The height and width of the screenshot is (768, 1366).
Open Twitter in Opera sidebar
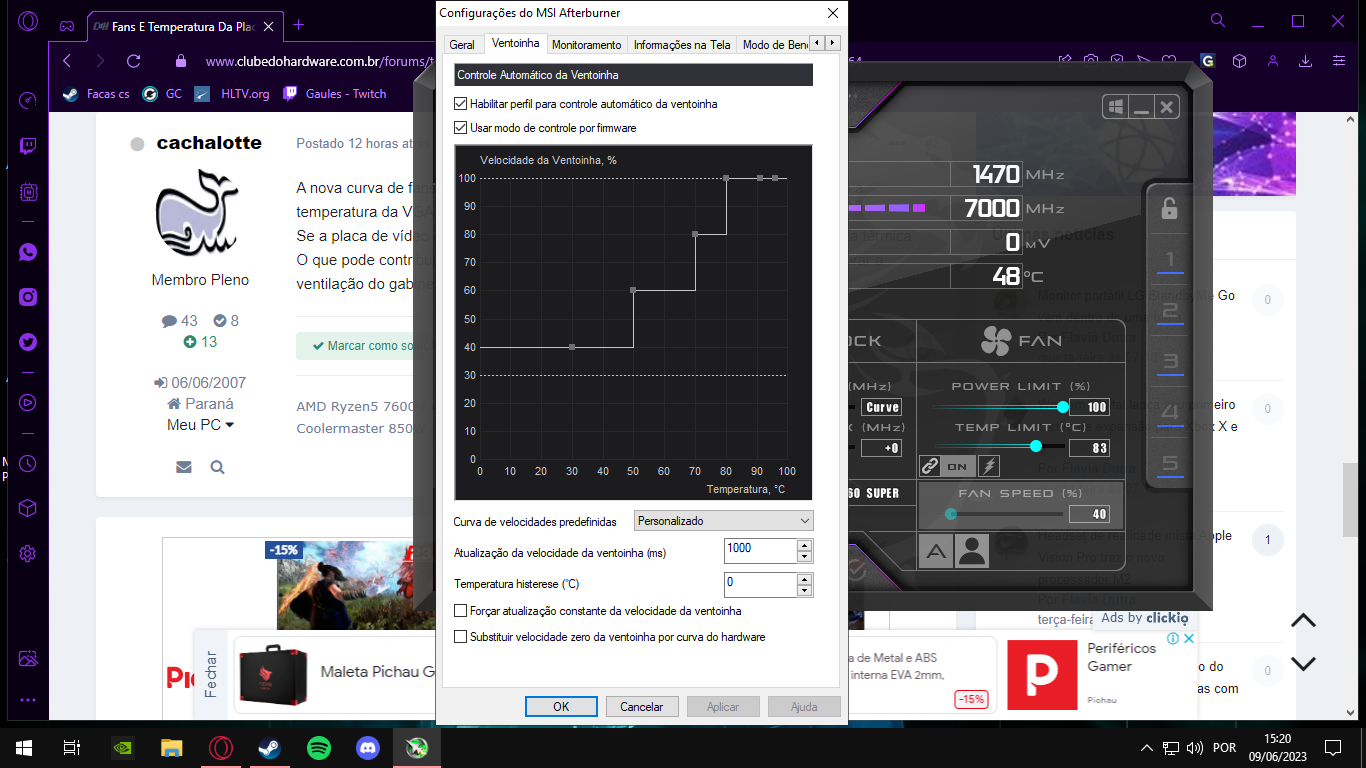pos(28,343)
